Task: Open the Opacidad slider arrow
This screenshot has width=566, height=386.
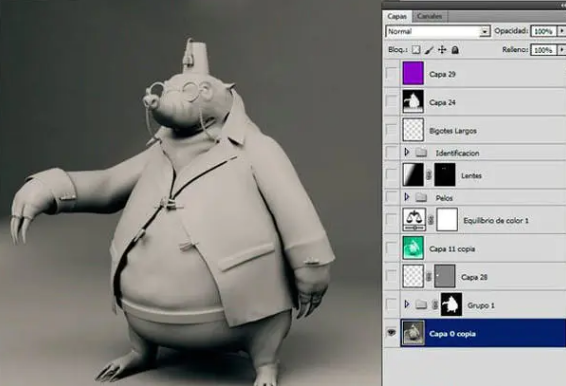Action: [x=562, y=31]
